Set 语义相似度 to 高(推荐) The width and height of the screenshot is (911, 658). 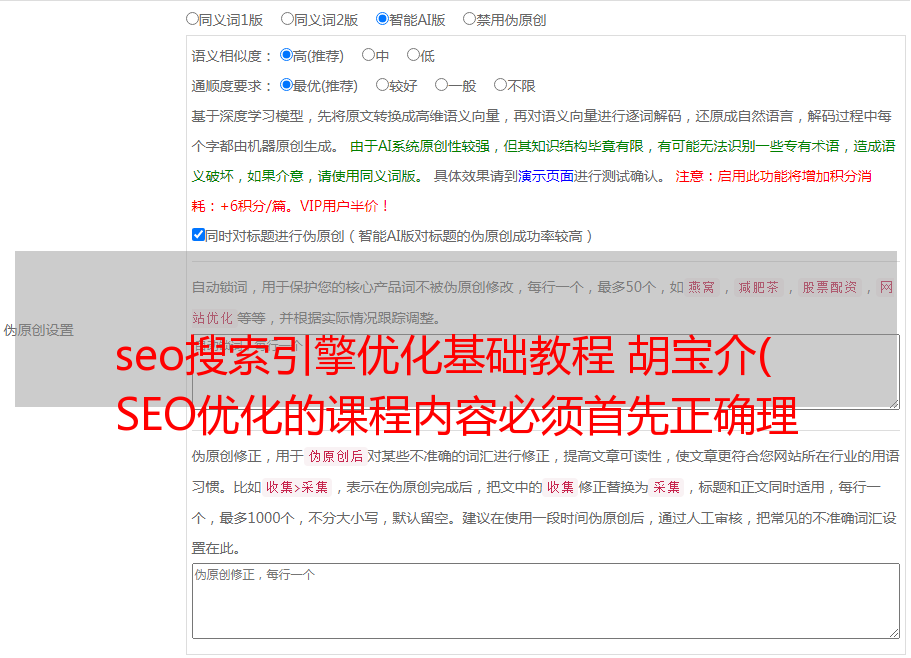pyautogui.click(x=286, y=55)
